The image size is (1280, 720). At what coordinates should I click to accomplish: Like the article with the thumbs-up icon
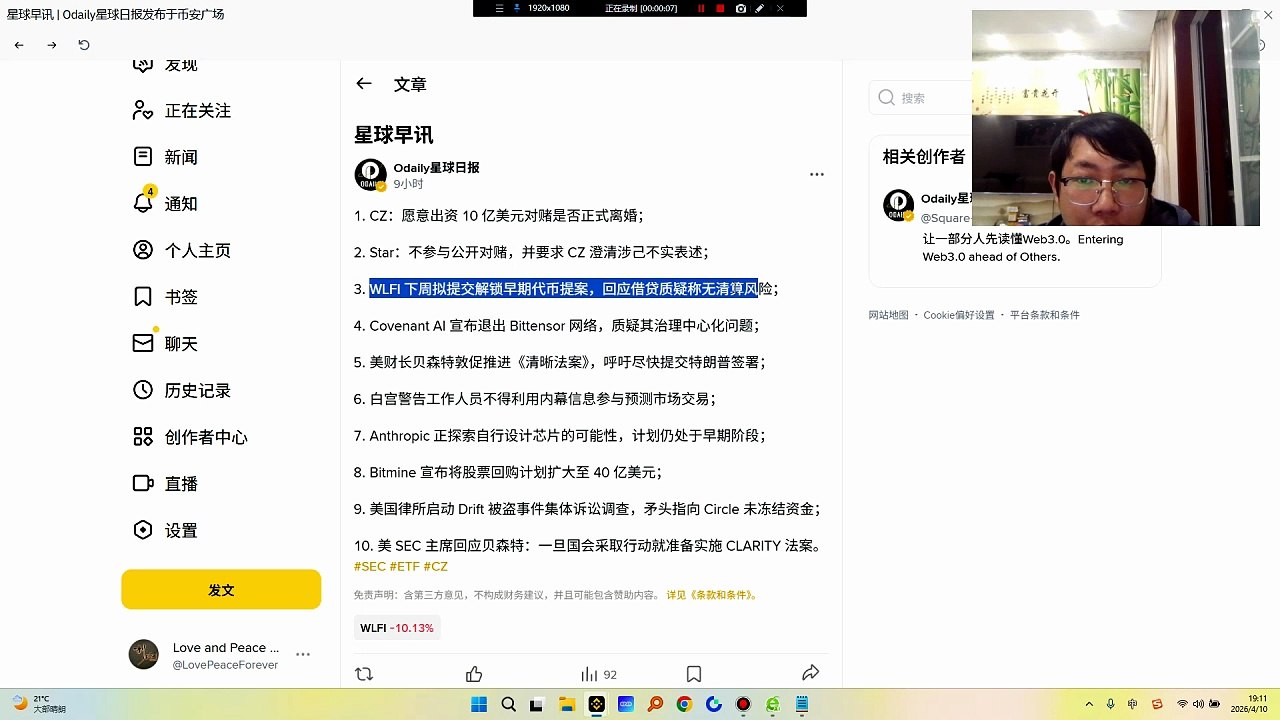click(474, 674)
